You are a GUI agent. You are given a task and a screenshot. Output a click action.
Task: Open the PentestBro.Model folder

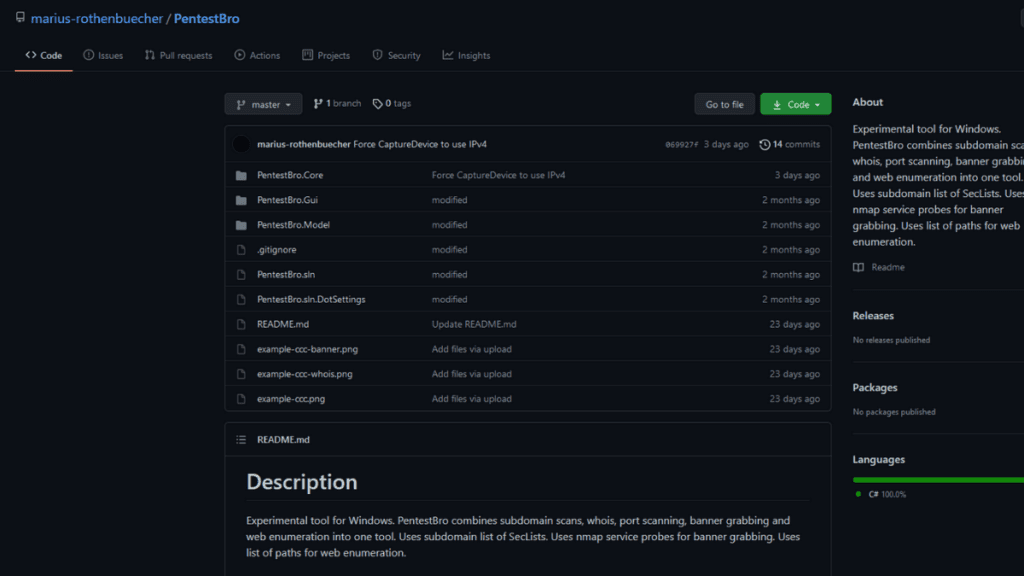(293, 225)
